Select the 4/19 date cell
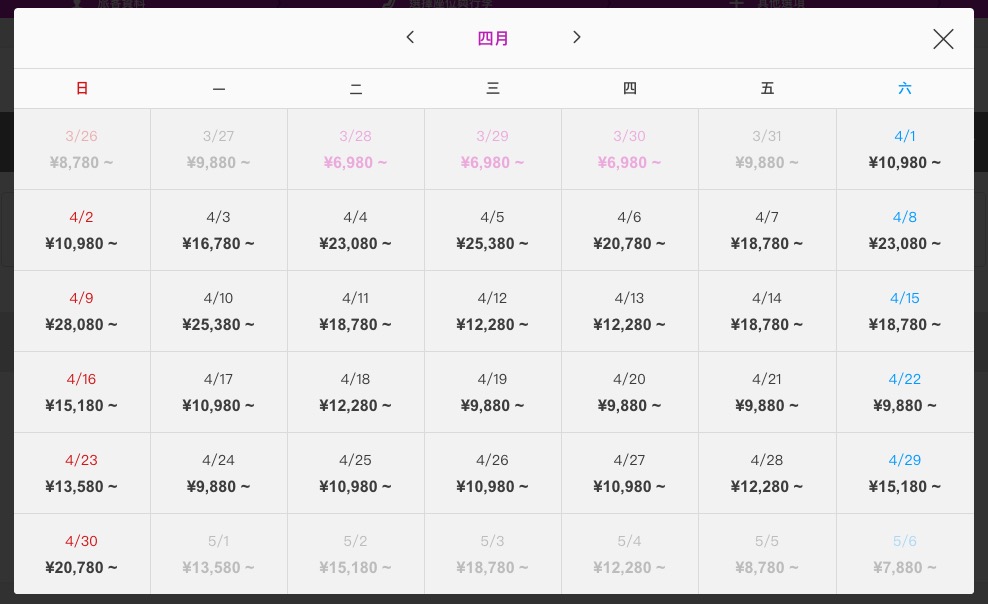 point(493,392)
